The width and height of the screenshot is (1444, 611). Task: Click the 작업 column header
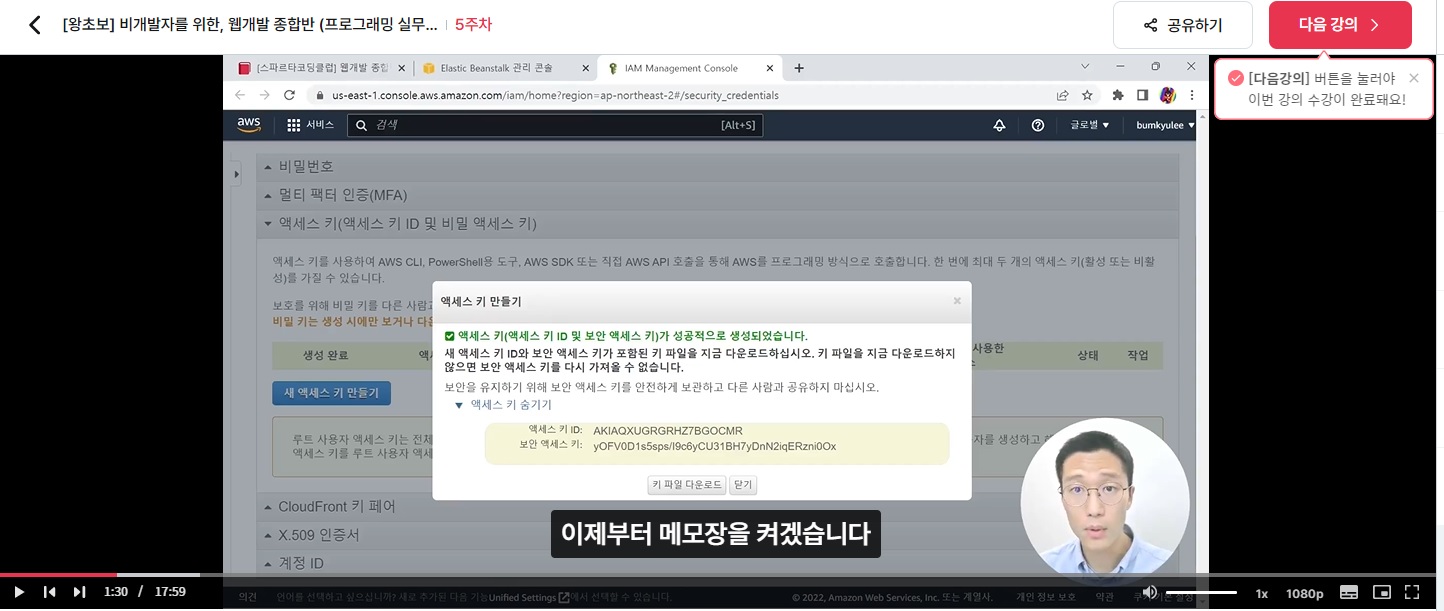(x=1138, y=355)
